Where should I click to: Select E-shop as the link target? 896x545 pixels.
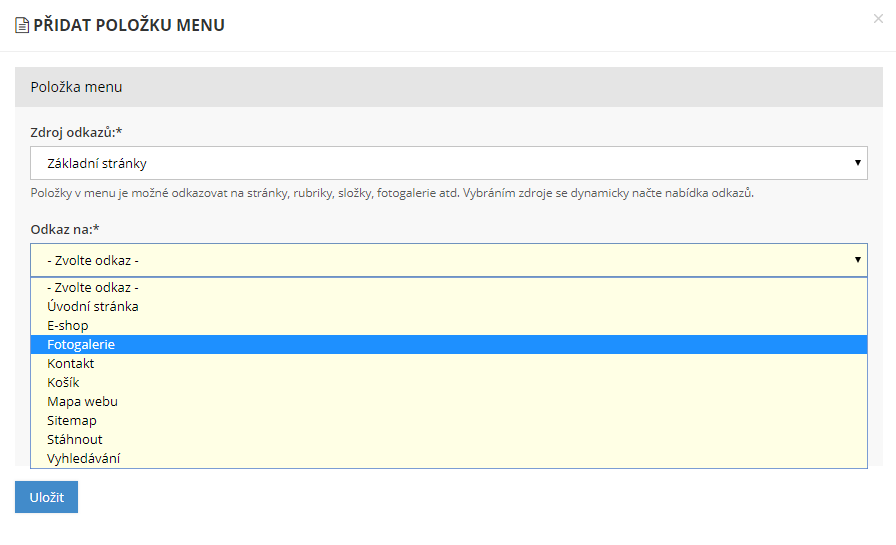pyautogui.click(x=68, y=325)
